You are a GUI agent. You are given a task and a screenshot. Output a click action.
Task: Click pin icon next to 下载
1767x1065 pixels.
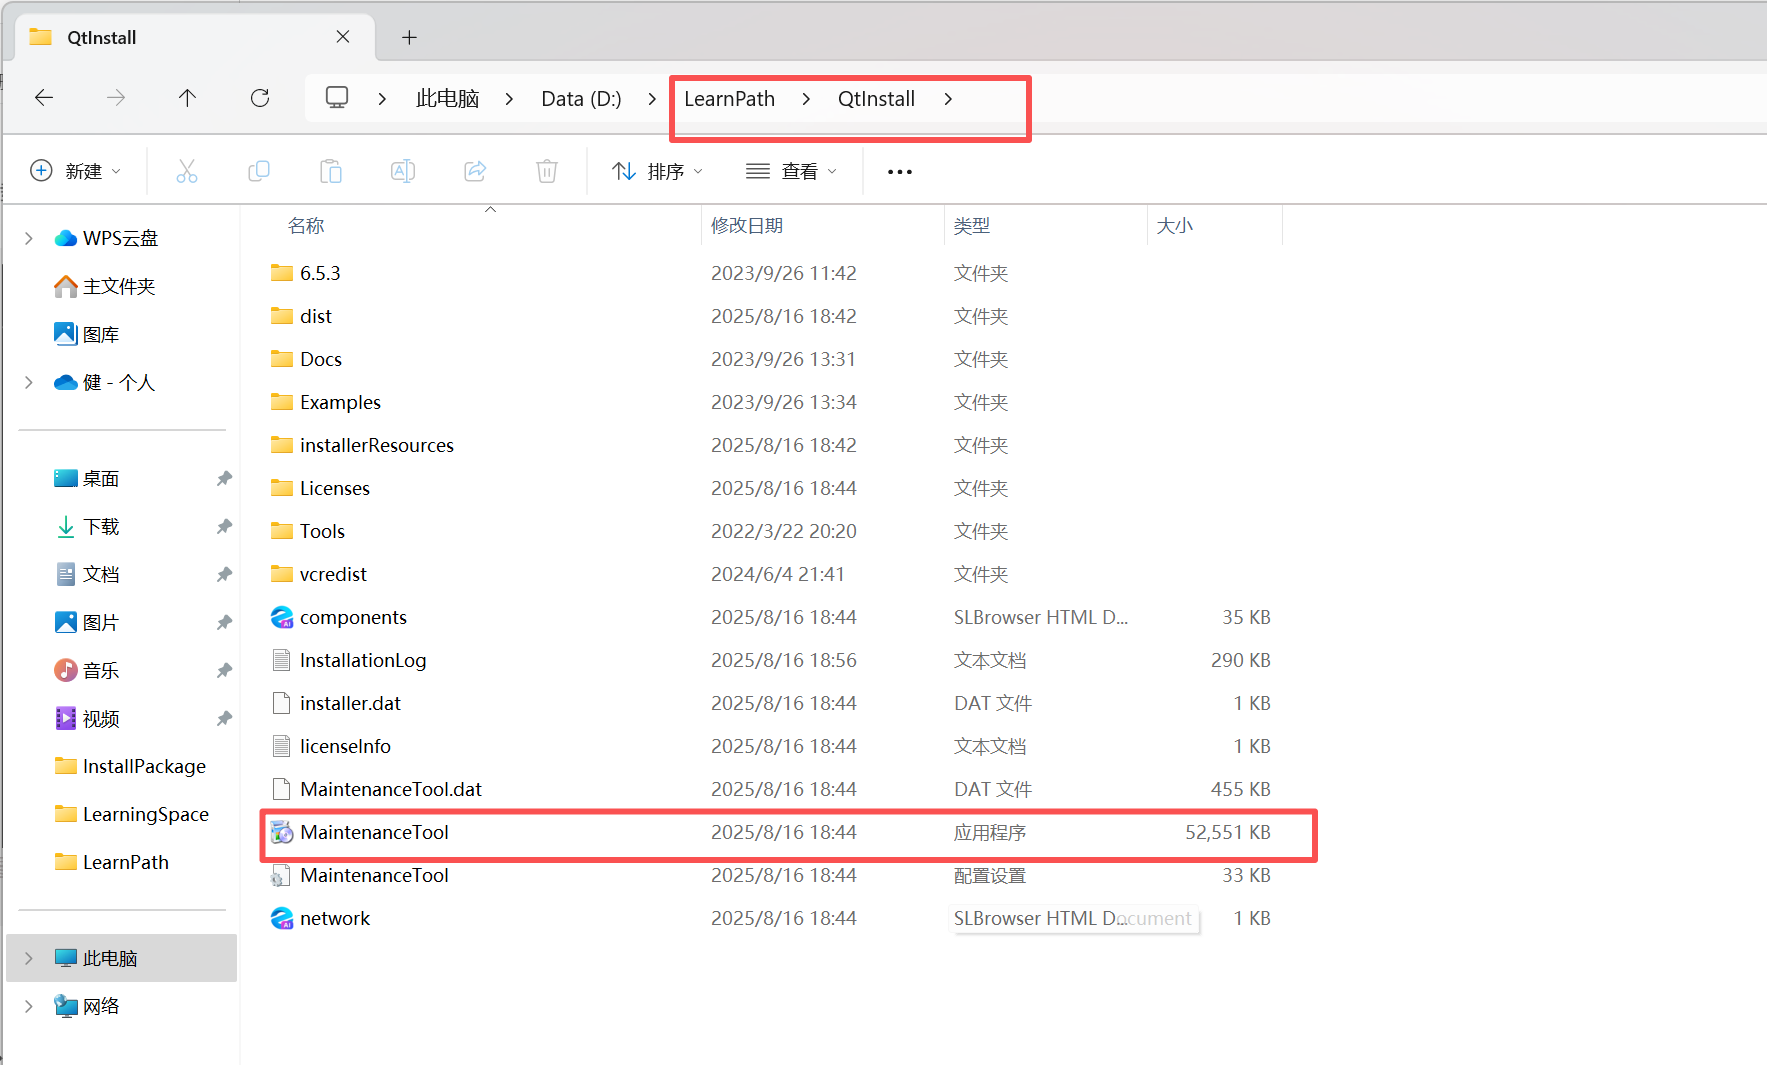point(224,526)
